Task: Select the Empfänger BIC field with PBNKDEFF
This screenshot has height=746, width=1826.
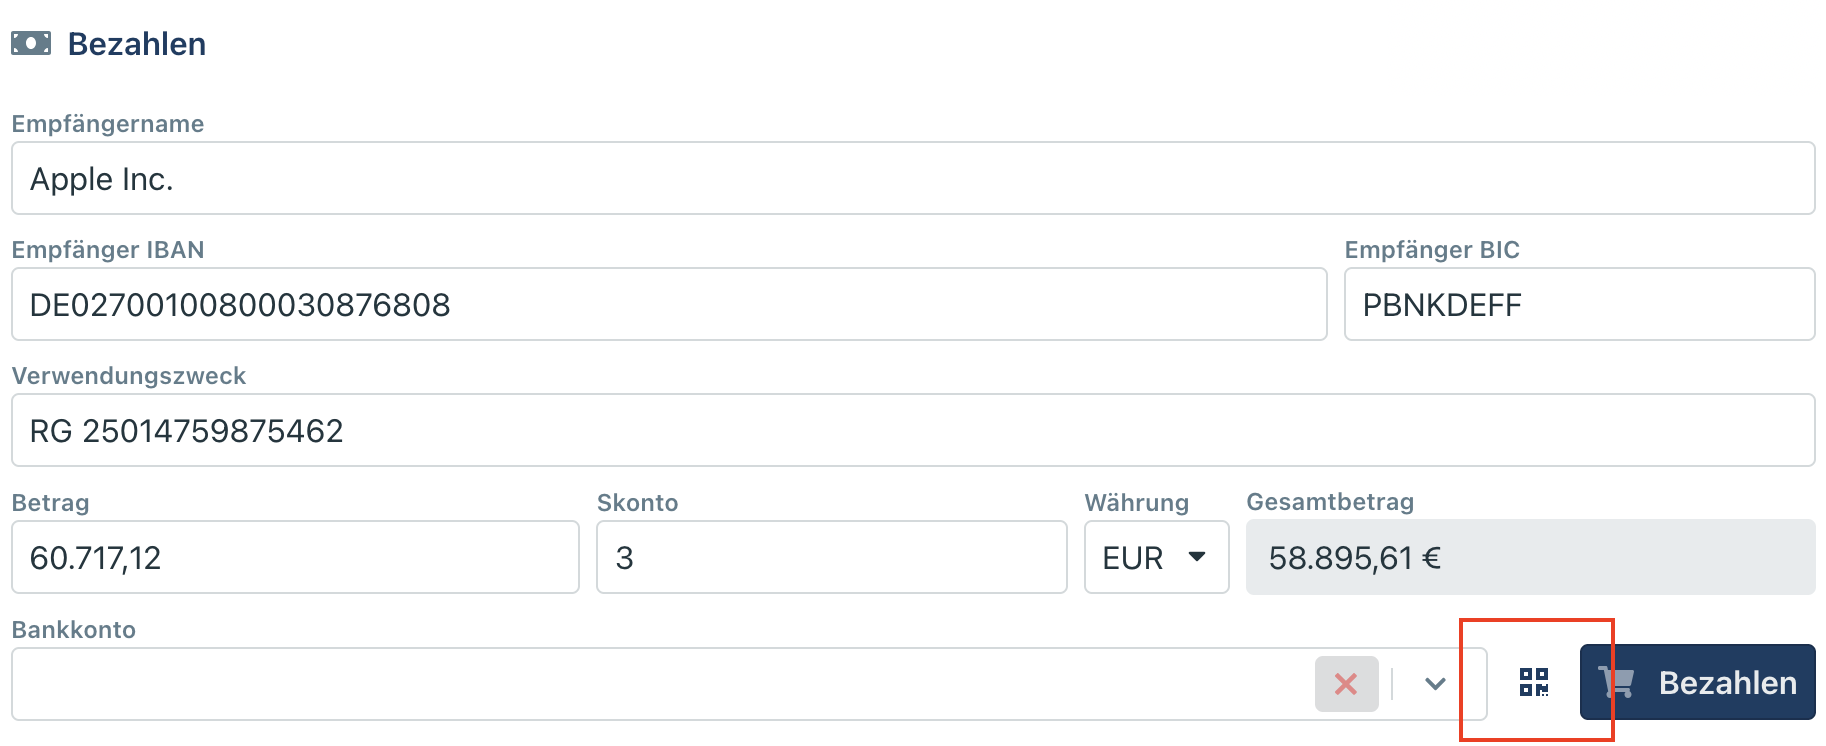Action: point(1578,305)
